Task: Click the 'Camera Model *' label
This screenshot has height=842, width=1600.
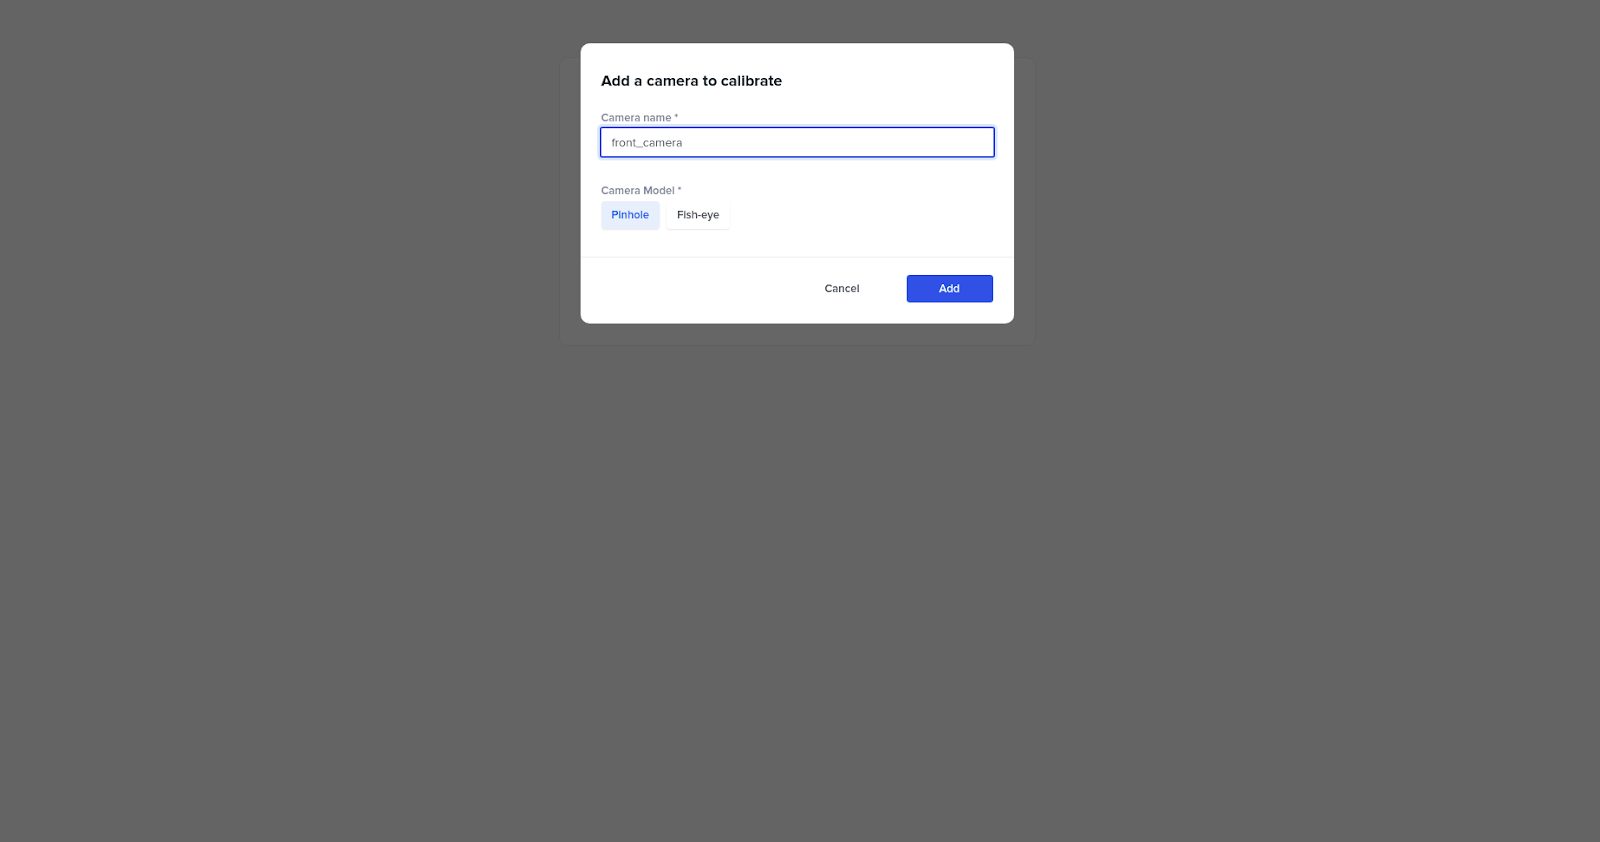Action: click(641, 190)
